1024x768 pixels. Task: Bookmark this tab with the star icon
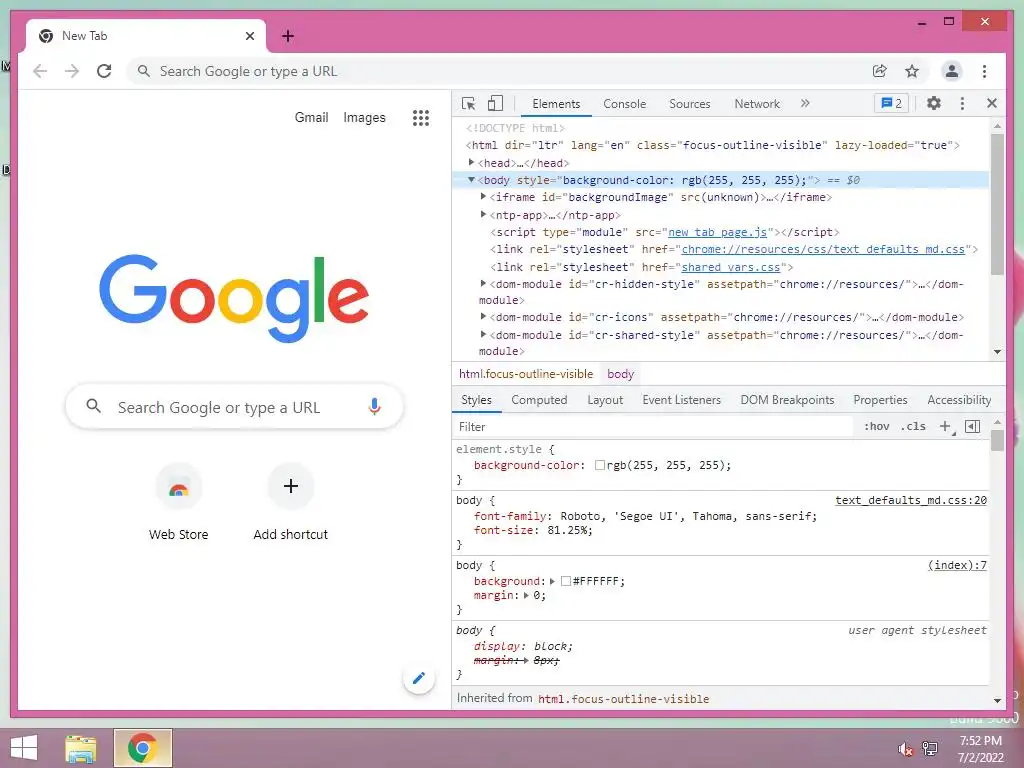[912, 71]
